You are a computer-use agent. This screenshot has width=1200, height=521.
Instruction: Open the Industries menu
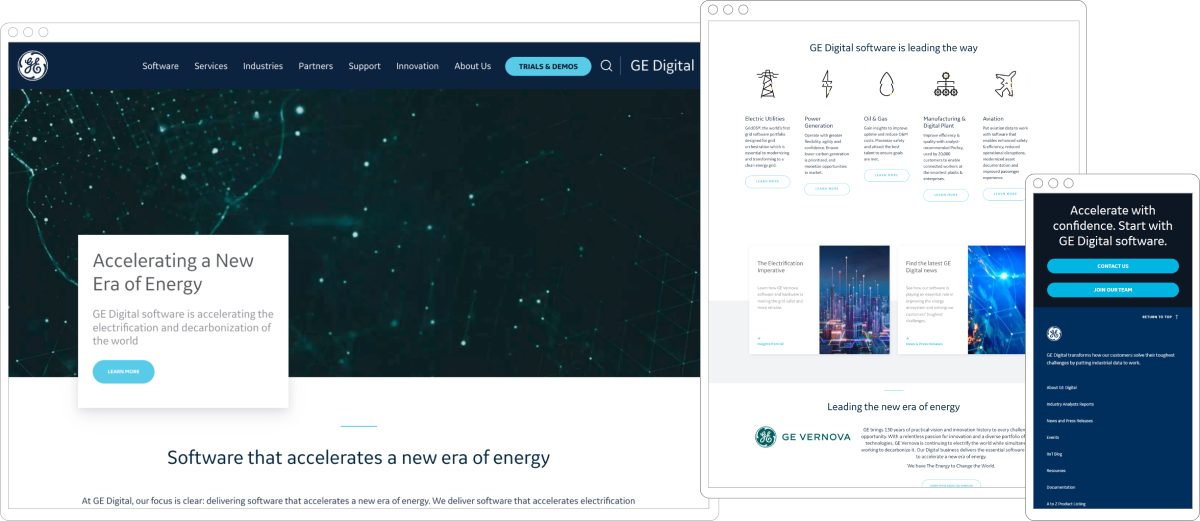(x=263, y=66)
